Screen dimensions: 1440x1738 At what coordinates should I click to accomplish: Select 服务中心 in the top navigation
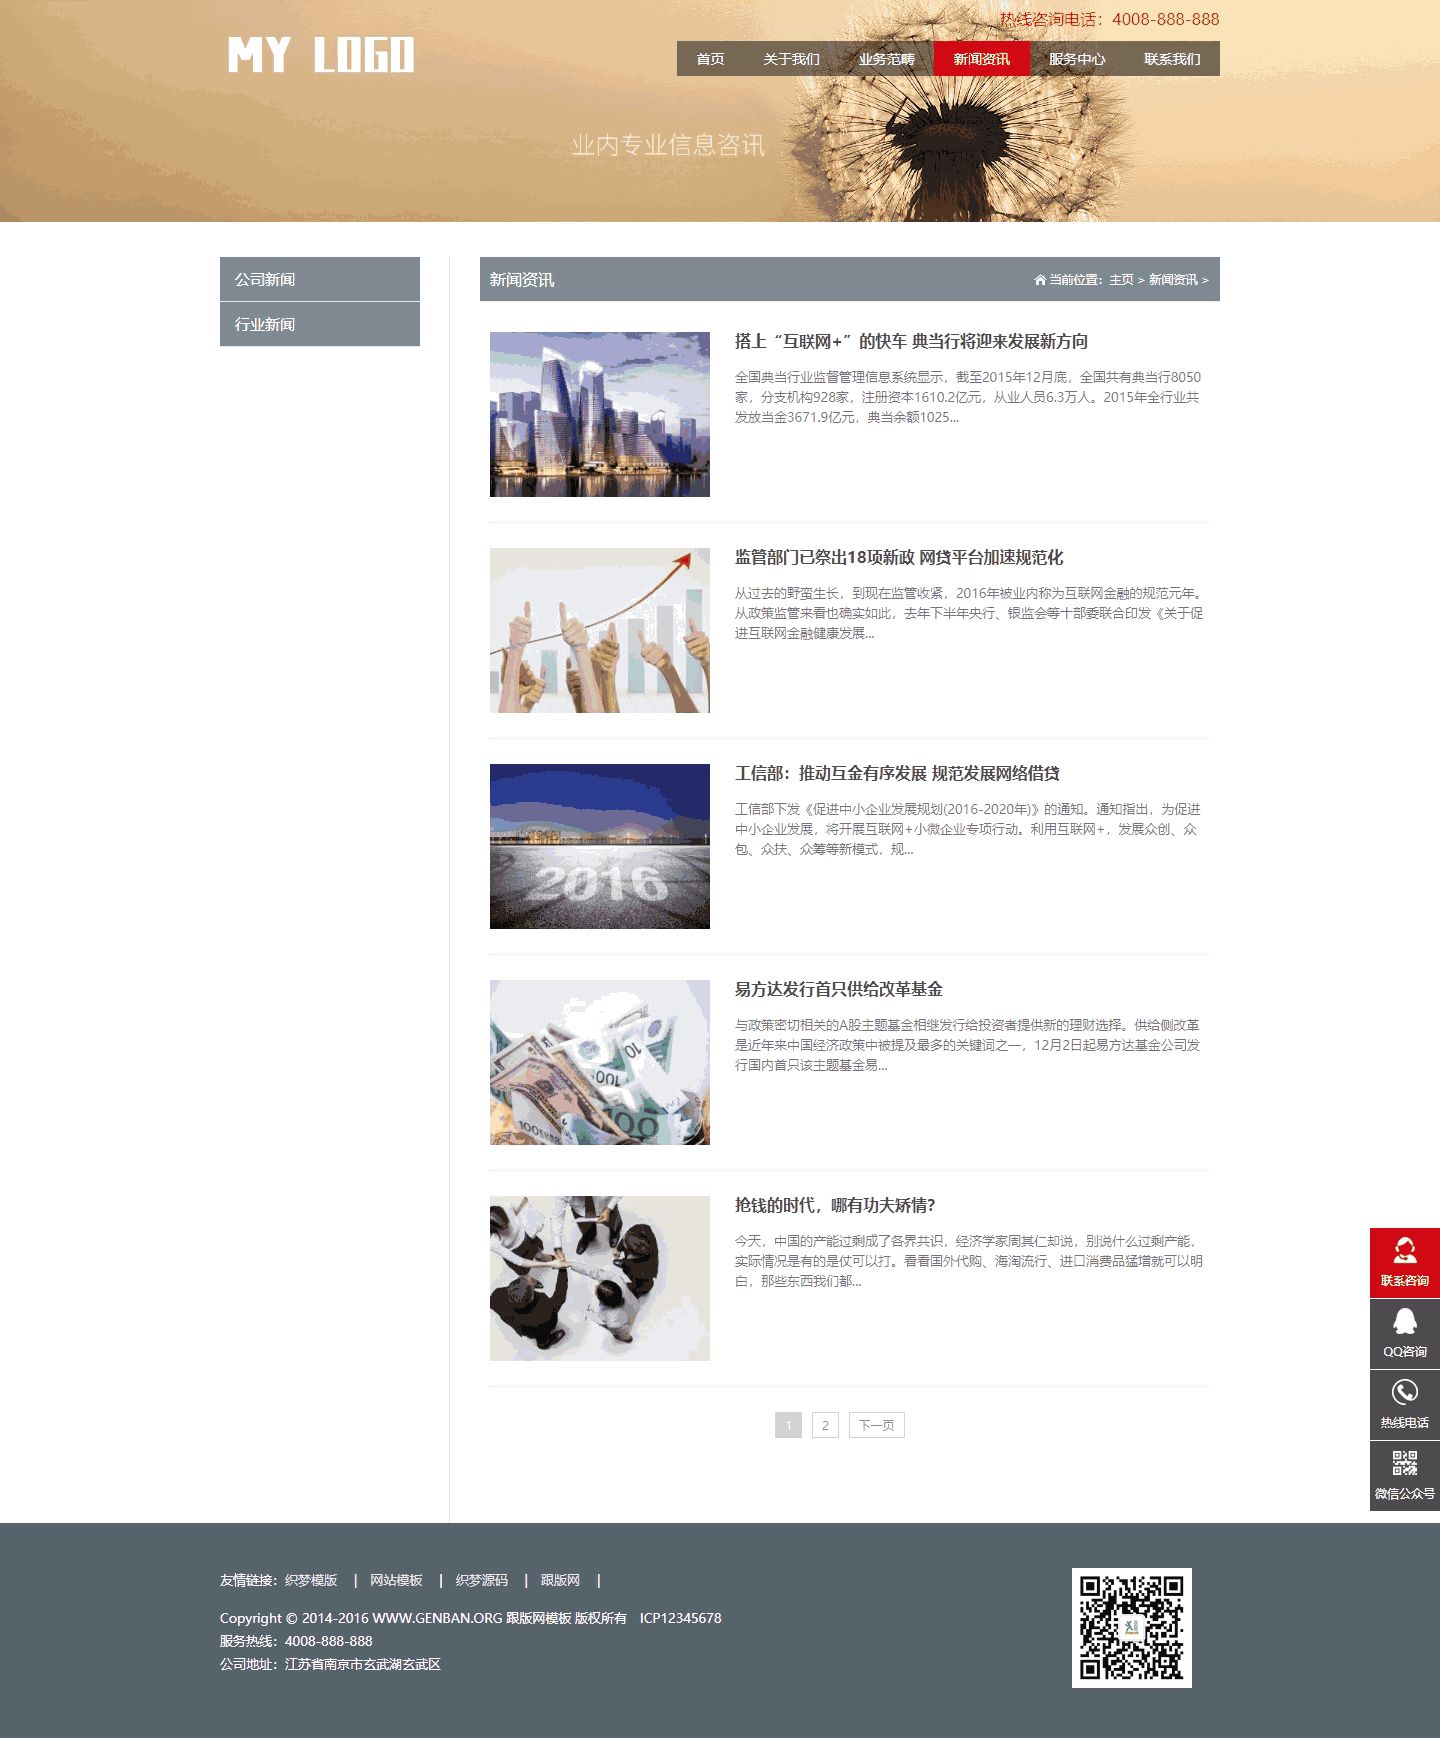click(x=1076, y=59)
